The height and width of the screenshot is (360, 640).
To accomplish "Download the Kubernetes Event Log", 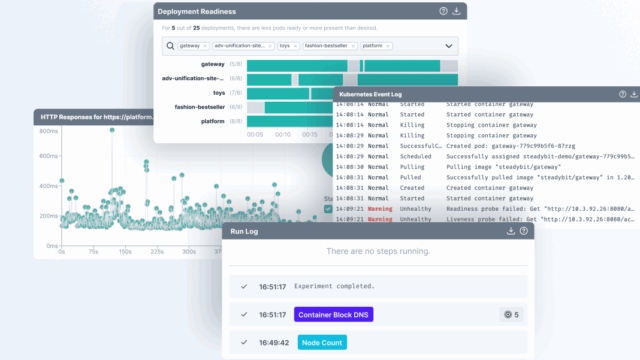I will (634, 94).
